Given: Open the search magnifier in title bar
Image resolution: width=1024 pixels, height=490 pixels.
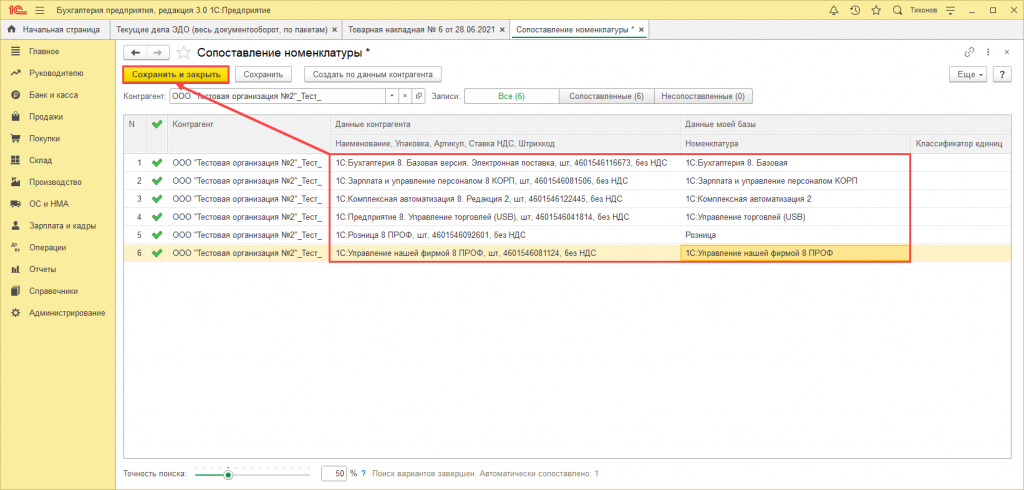Looking at the screenshot, I should pos(897,10).
